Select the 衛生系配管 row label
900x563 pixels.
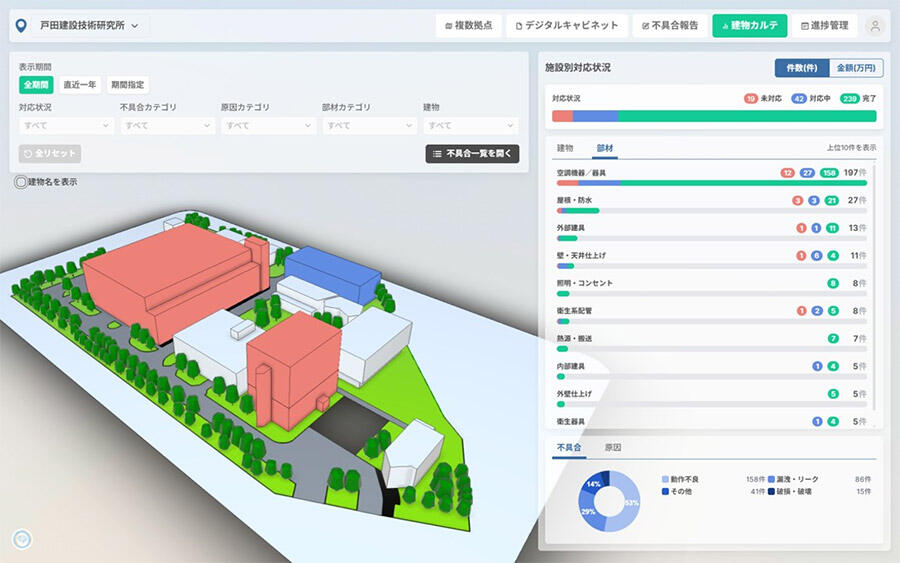pyautogui.click(x=574, y=310)
